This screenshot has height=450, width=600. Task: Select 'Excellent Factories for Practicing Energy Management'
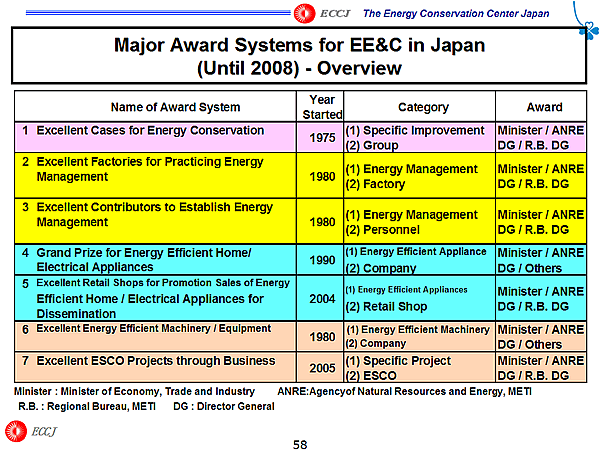[150, 169]
